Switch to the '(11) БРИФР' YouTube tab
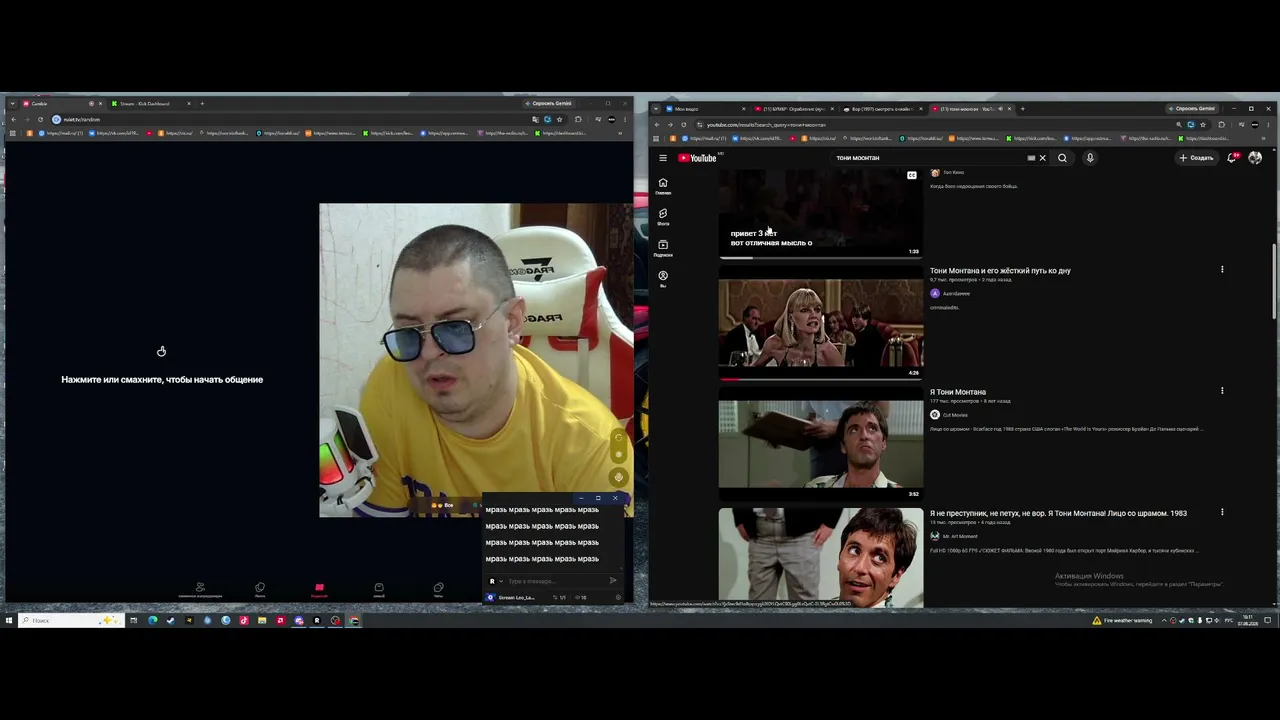This screenshot has width=1280, height=720. click(x=795, y=109)
